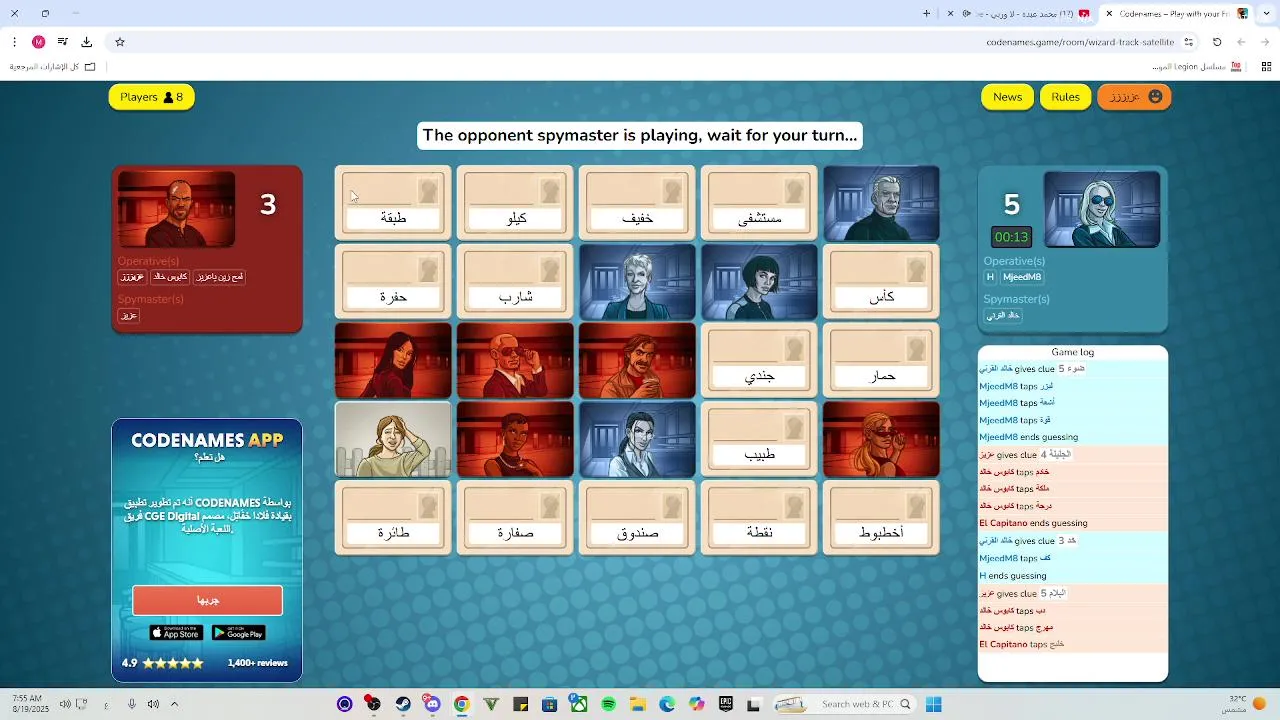The width and height of the screenshot is (1280, 720).
Task: Open Spotify from the taskbar
Action: tap(608, 704)
